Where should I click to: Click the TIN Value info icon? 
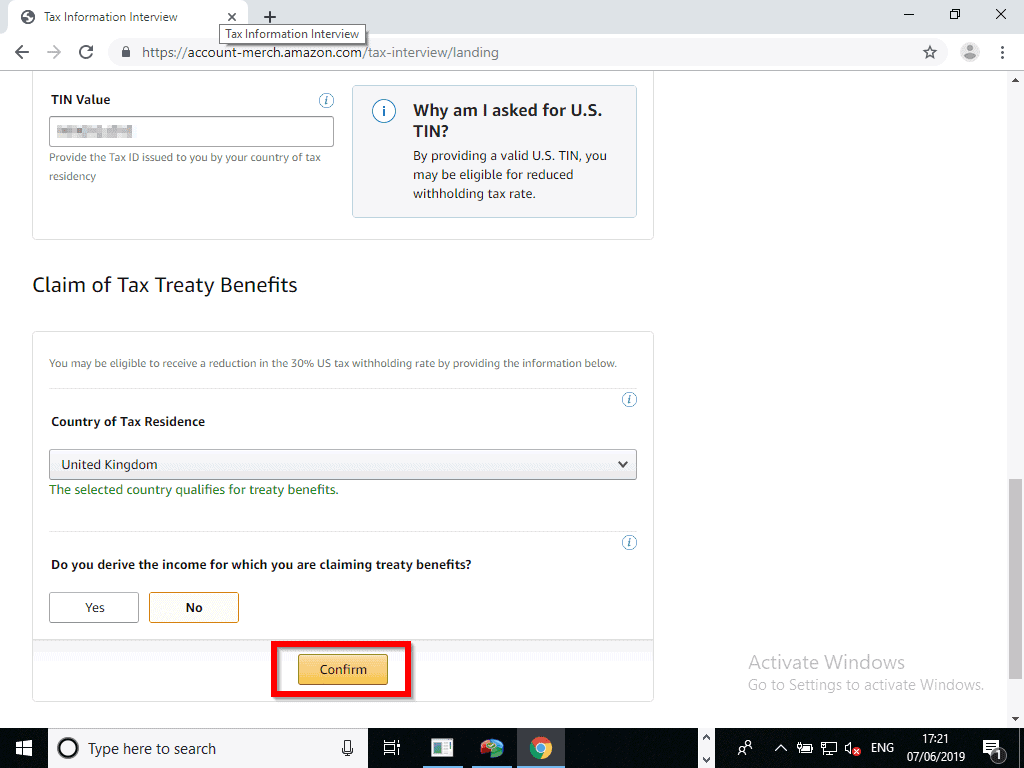coord(326,100)
